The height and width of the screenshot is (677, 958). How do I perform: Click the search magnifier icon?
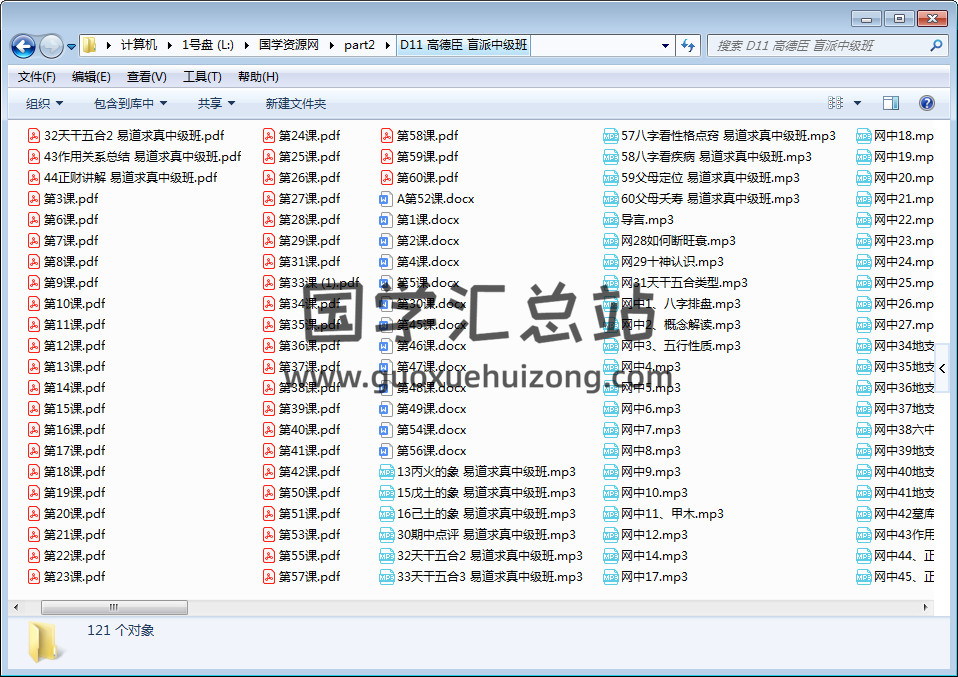pos(935,46)
